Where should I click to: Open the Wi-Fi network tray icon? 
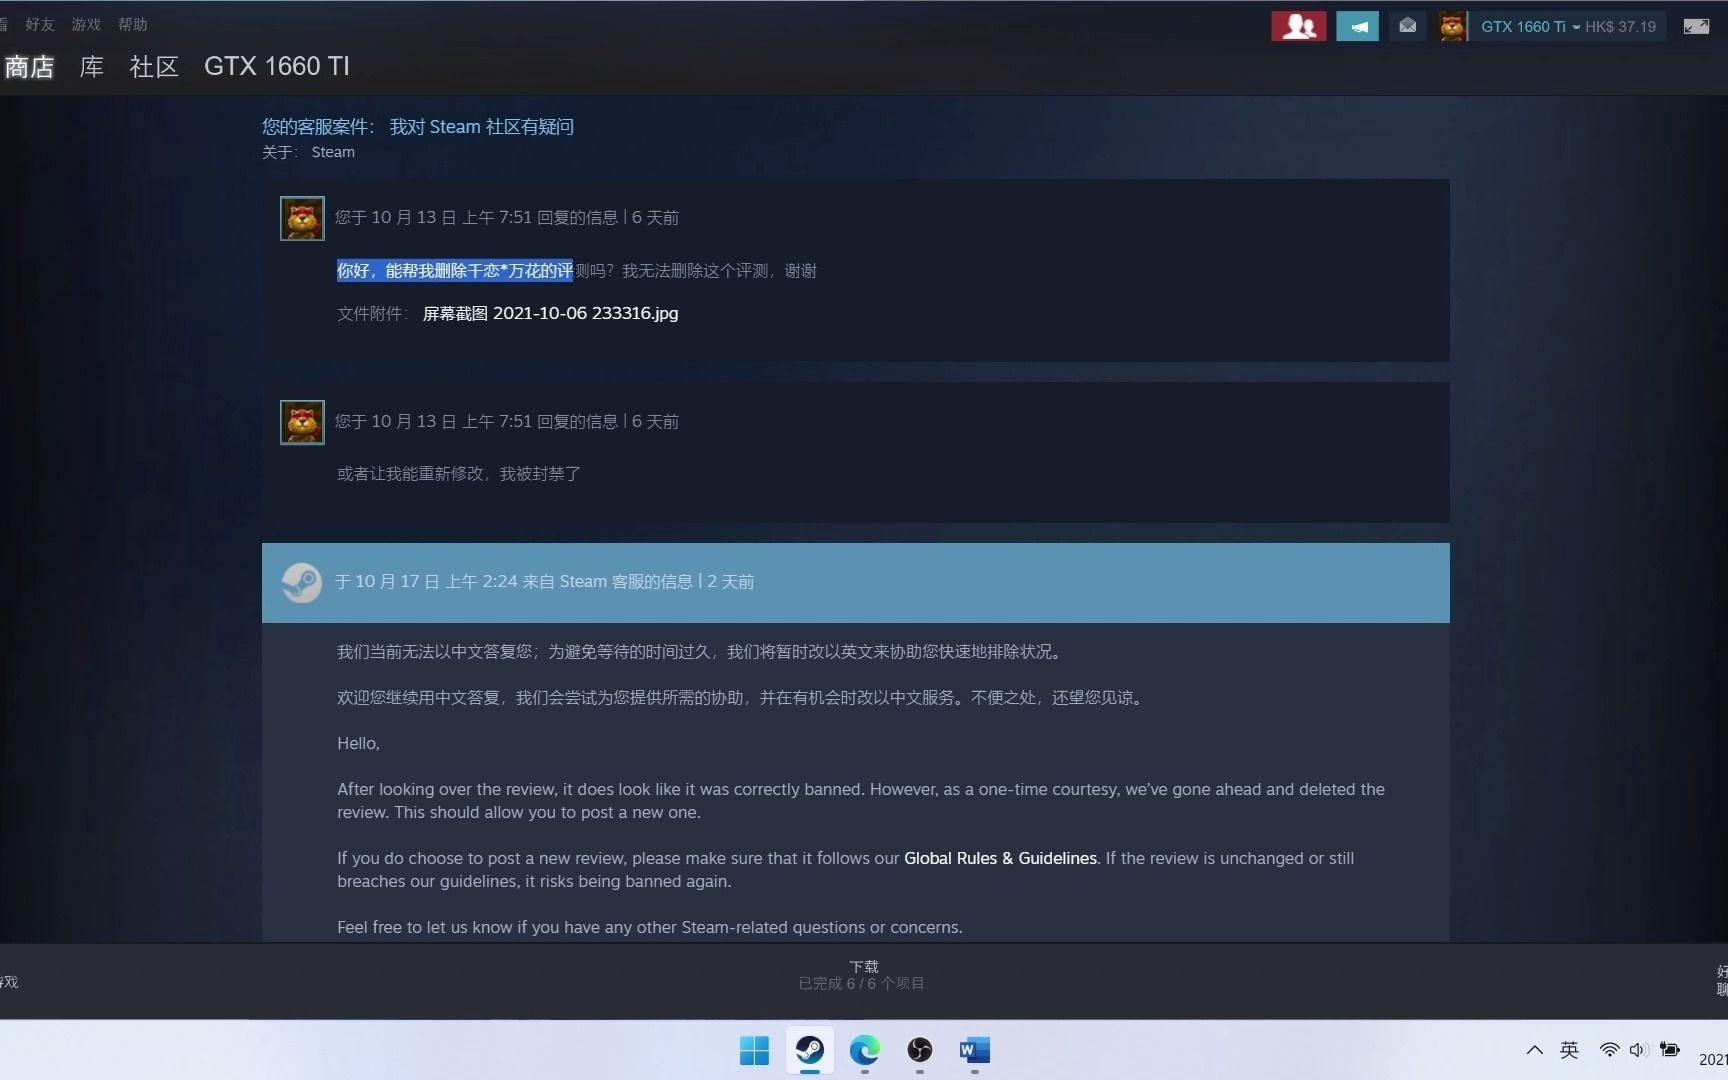[x=1609, y=1050]
